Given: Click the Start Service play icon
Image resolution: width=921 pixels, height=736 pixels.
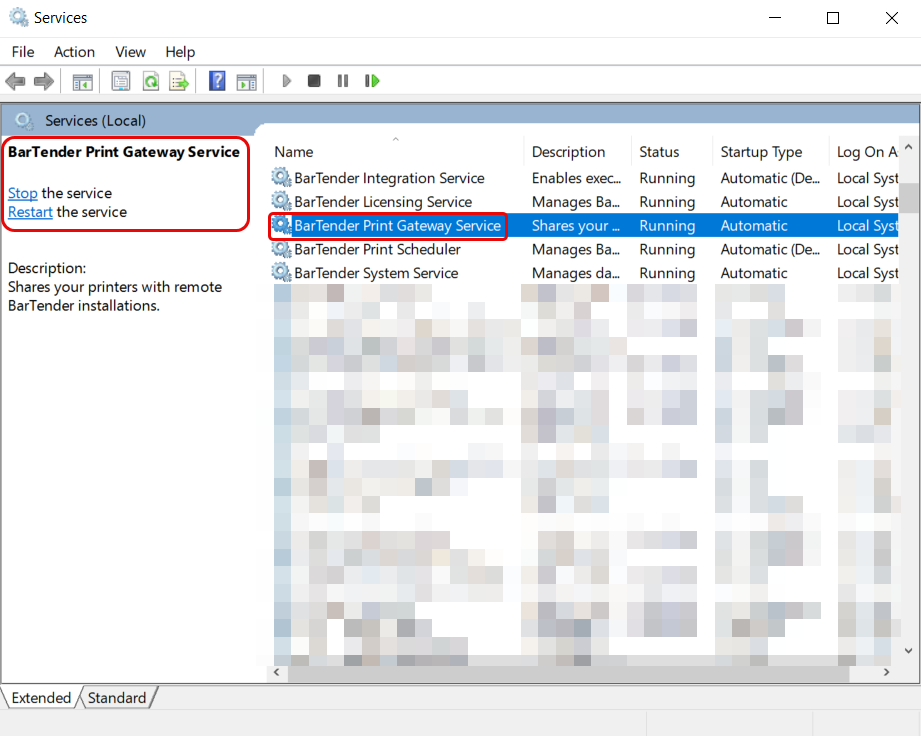Looking at the screenshot, I should [x=287, y=81].
